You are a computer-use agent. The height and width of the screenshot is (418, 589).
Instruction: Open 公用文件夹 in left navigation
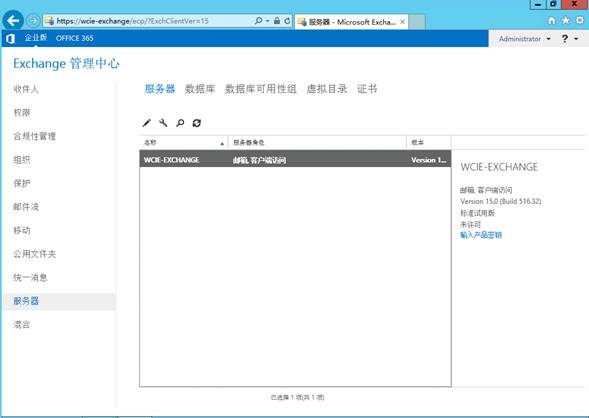[35, 254]
